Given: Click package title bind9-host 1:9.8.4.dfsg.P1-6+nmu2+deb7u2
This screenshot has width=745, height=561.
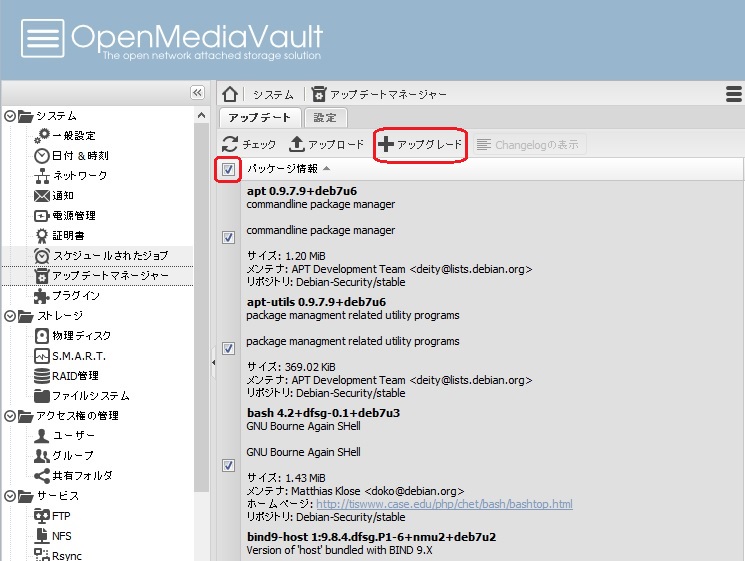Looking at the screenshot, I should pyautogui.click(x=371, y=537).
